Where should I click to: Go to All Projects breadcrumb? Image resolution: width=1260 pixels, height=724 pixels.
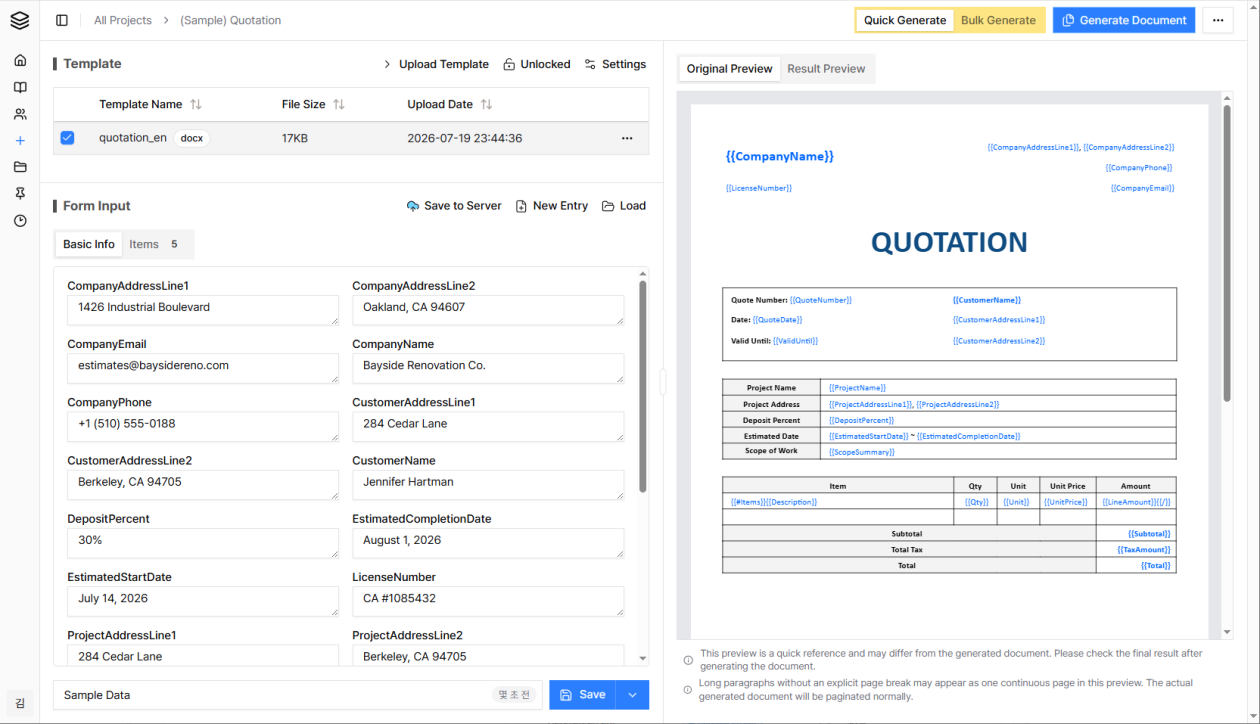(x=123, y=20)
